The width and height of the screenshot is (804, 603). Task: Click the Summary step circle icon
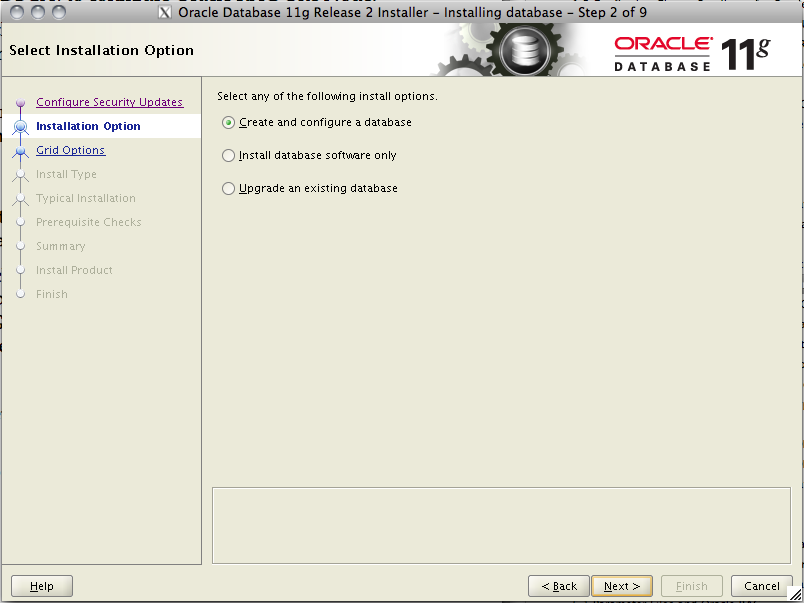click(x=21, y=246)
